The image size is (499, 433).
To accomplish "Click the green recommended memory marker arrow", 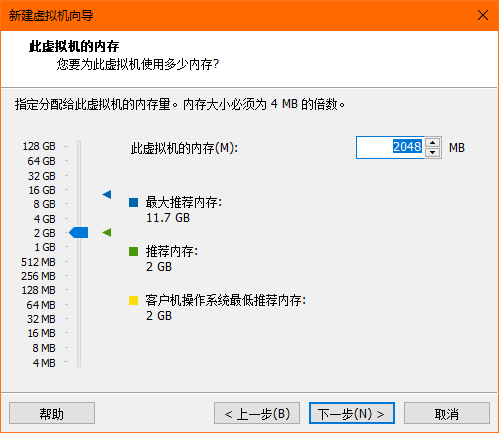I will [107, 232].
